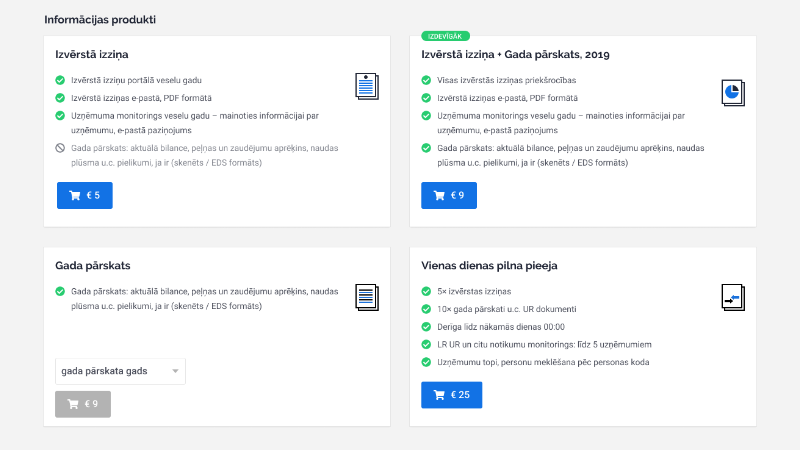Click the 'Informācijas produkti' section title
Screen dimensions: 800x450
pyautogui.click(x=99, y=19)
